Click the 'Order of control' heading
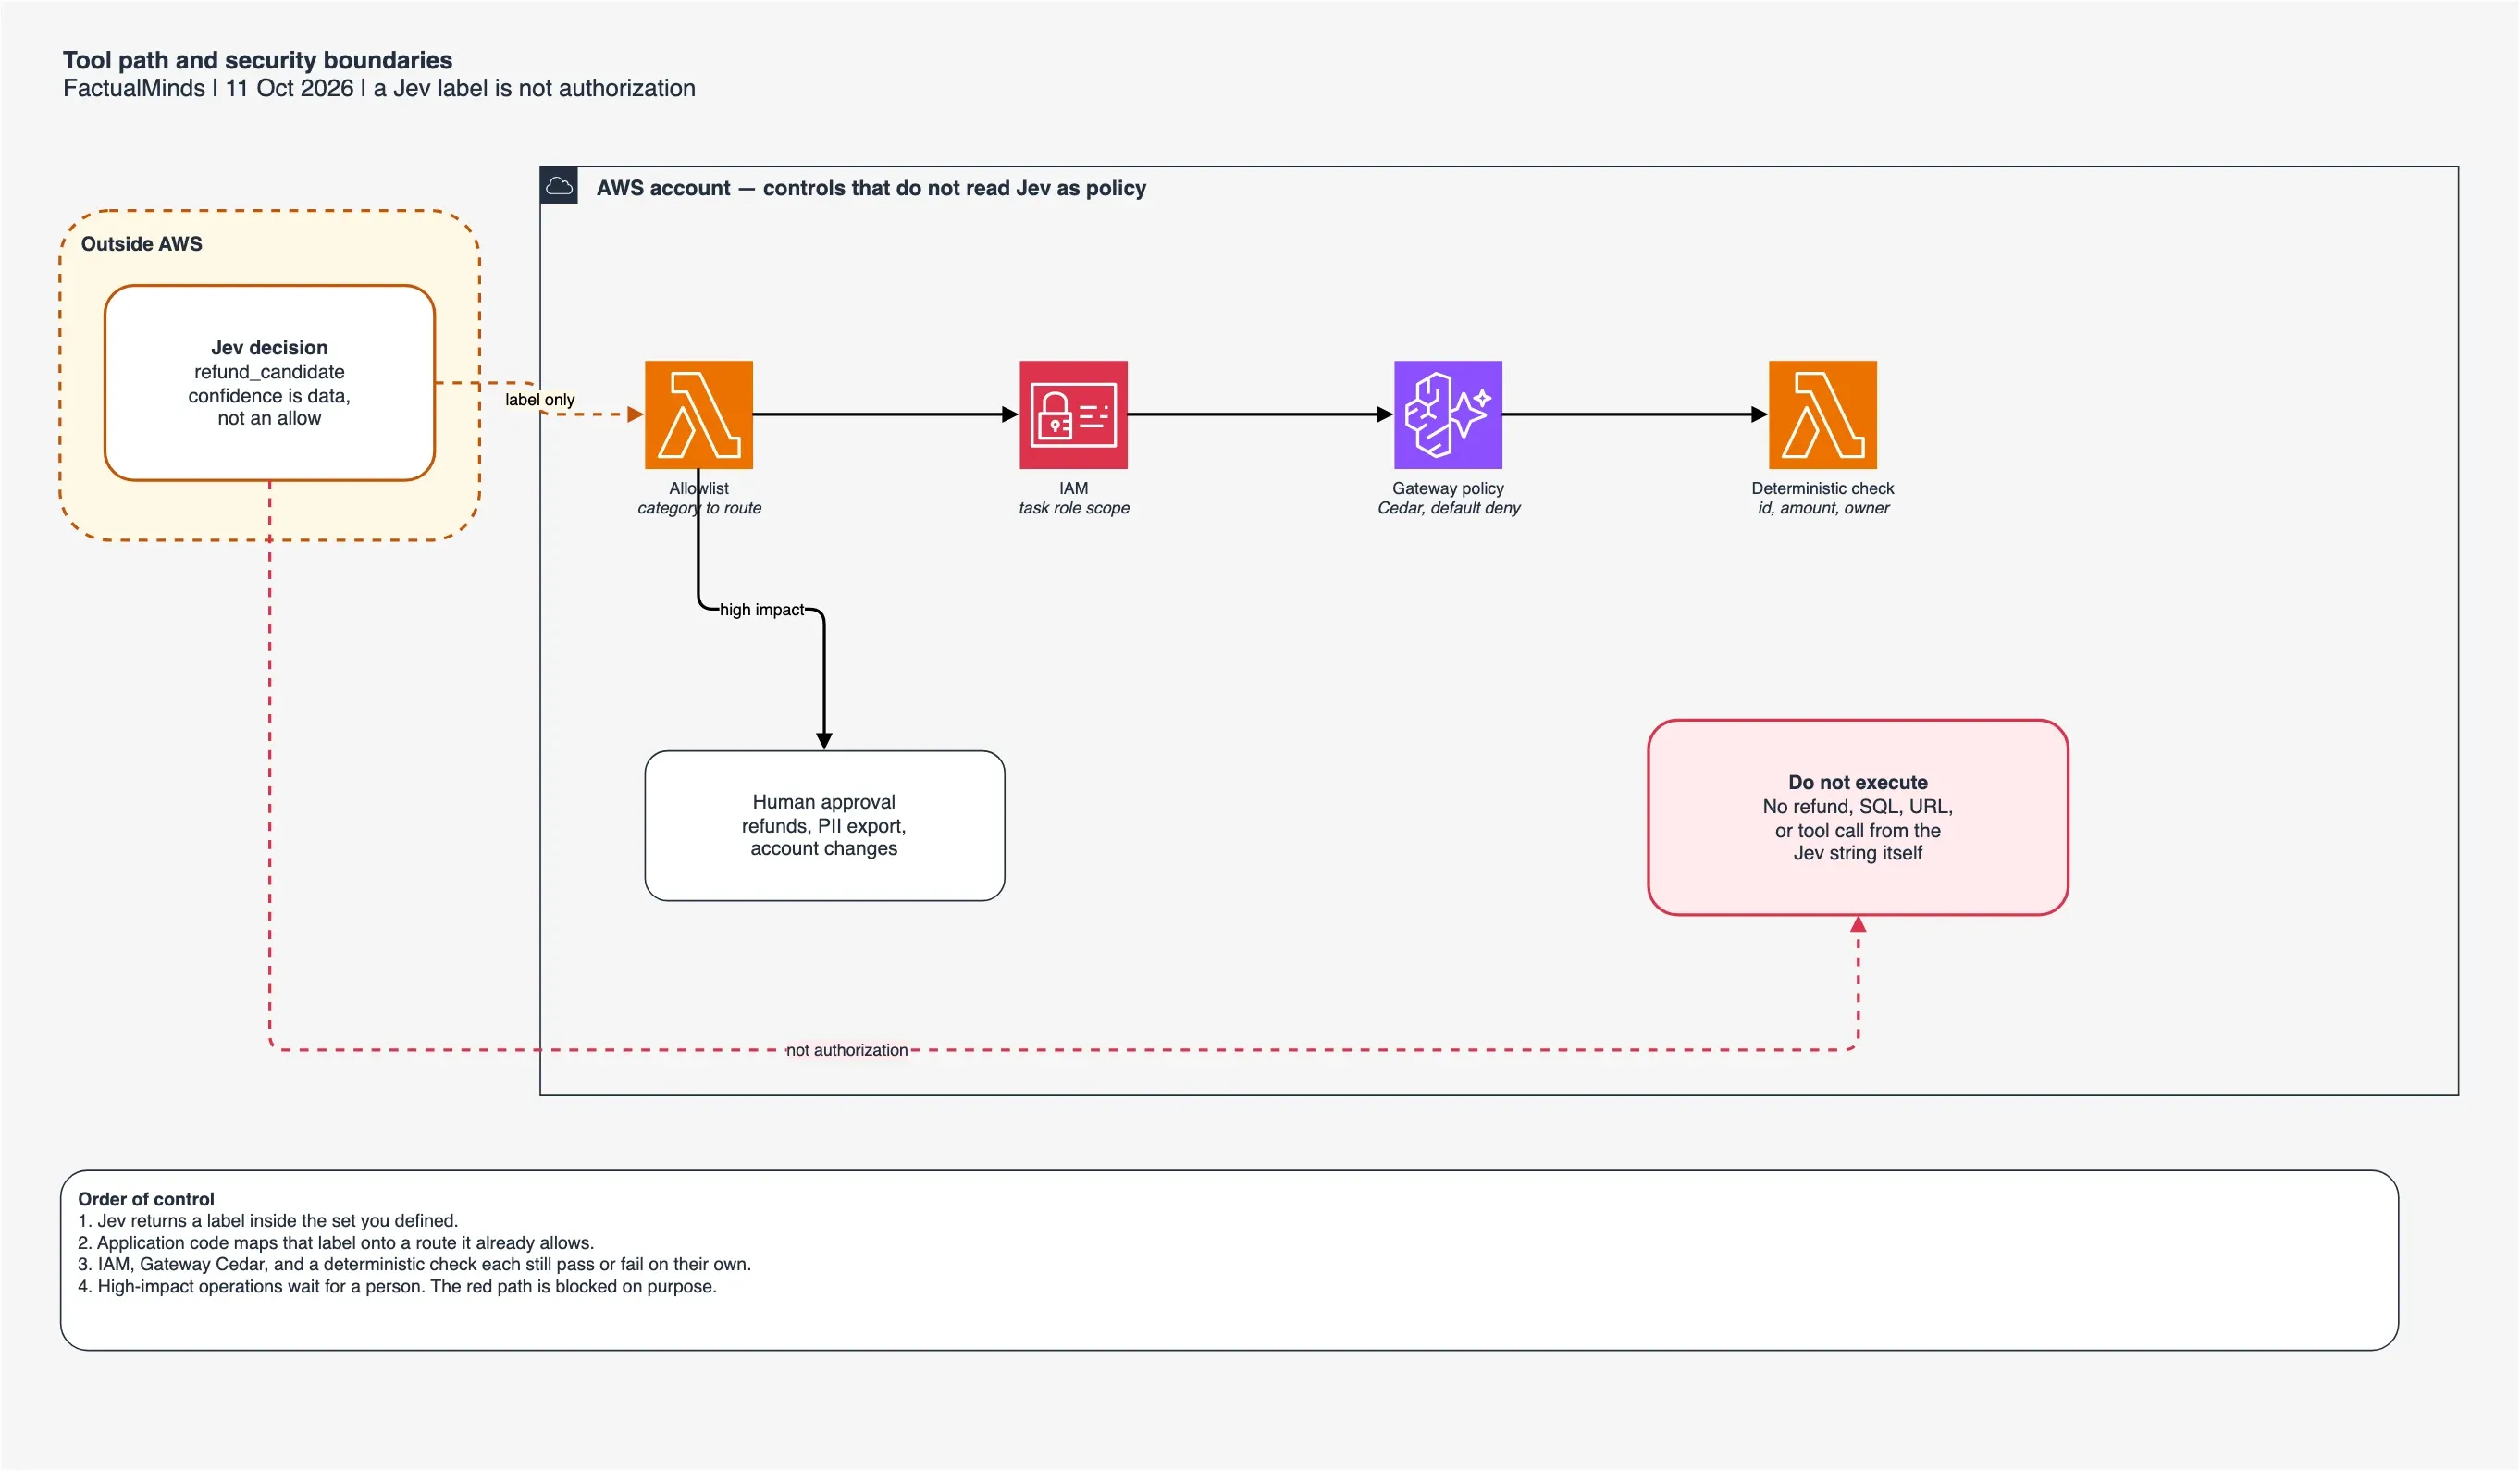Viewport: 2520px width, 1471px height. click(x=145, y=1198)
